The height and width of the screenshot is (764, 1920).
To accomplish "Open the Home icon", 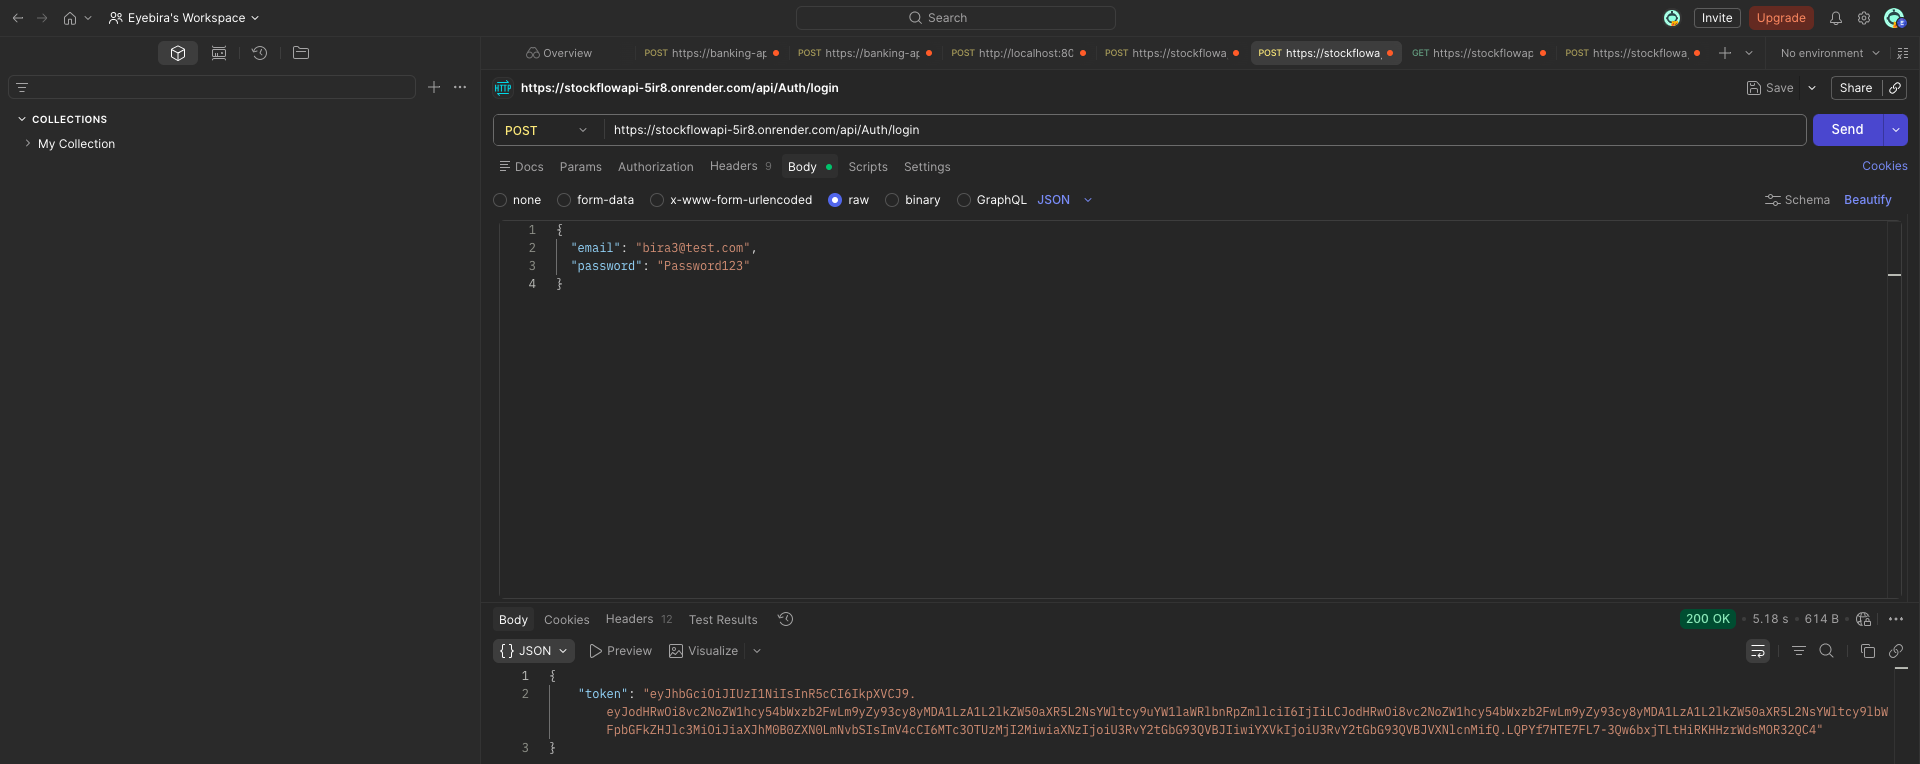I will [70, 18].
